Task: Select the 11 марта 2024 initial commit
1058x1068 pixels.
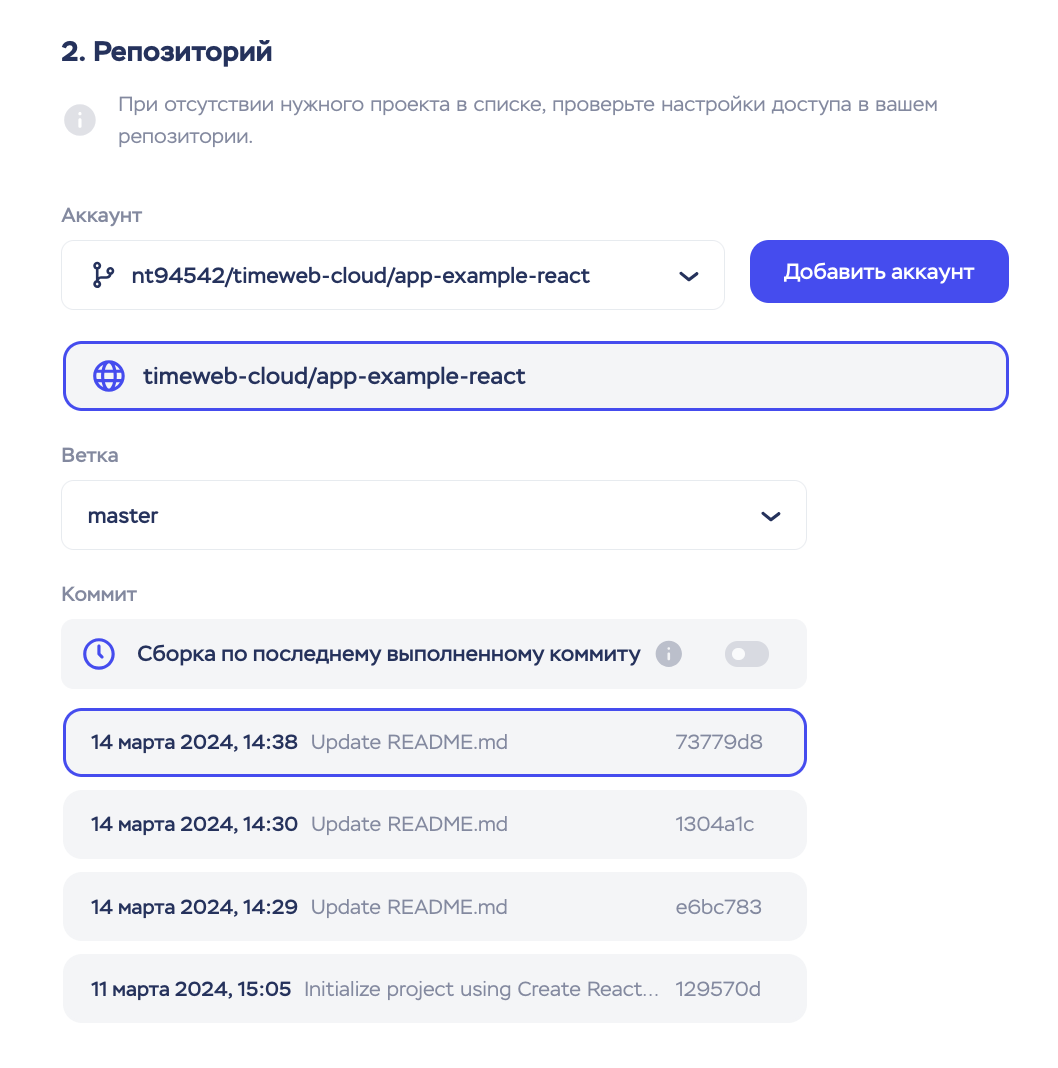Action: [x=434, y=989]
